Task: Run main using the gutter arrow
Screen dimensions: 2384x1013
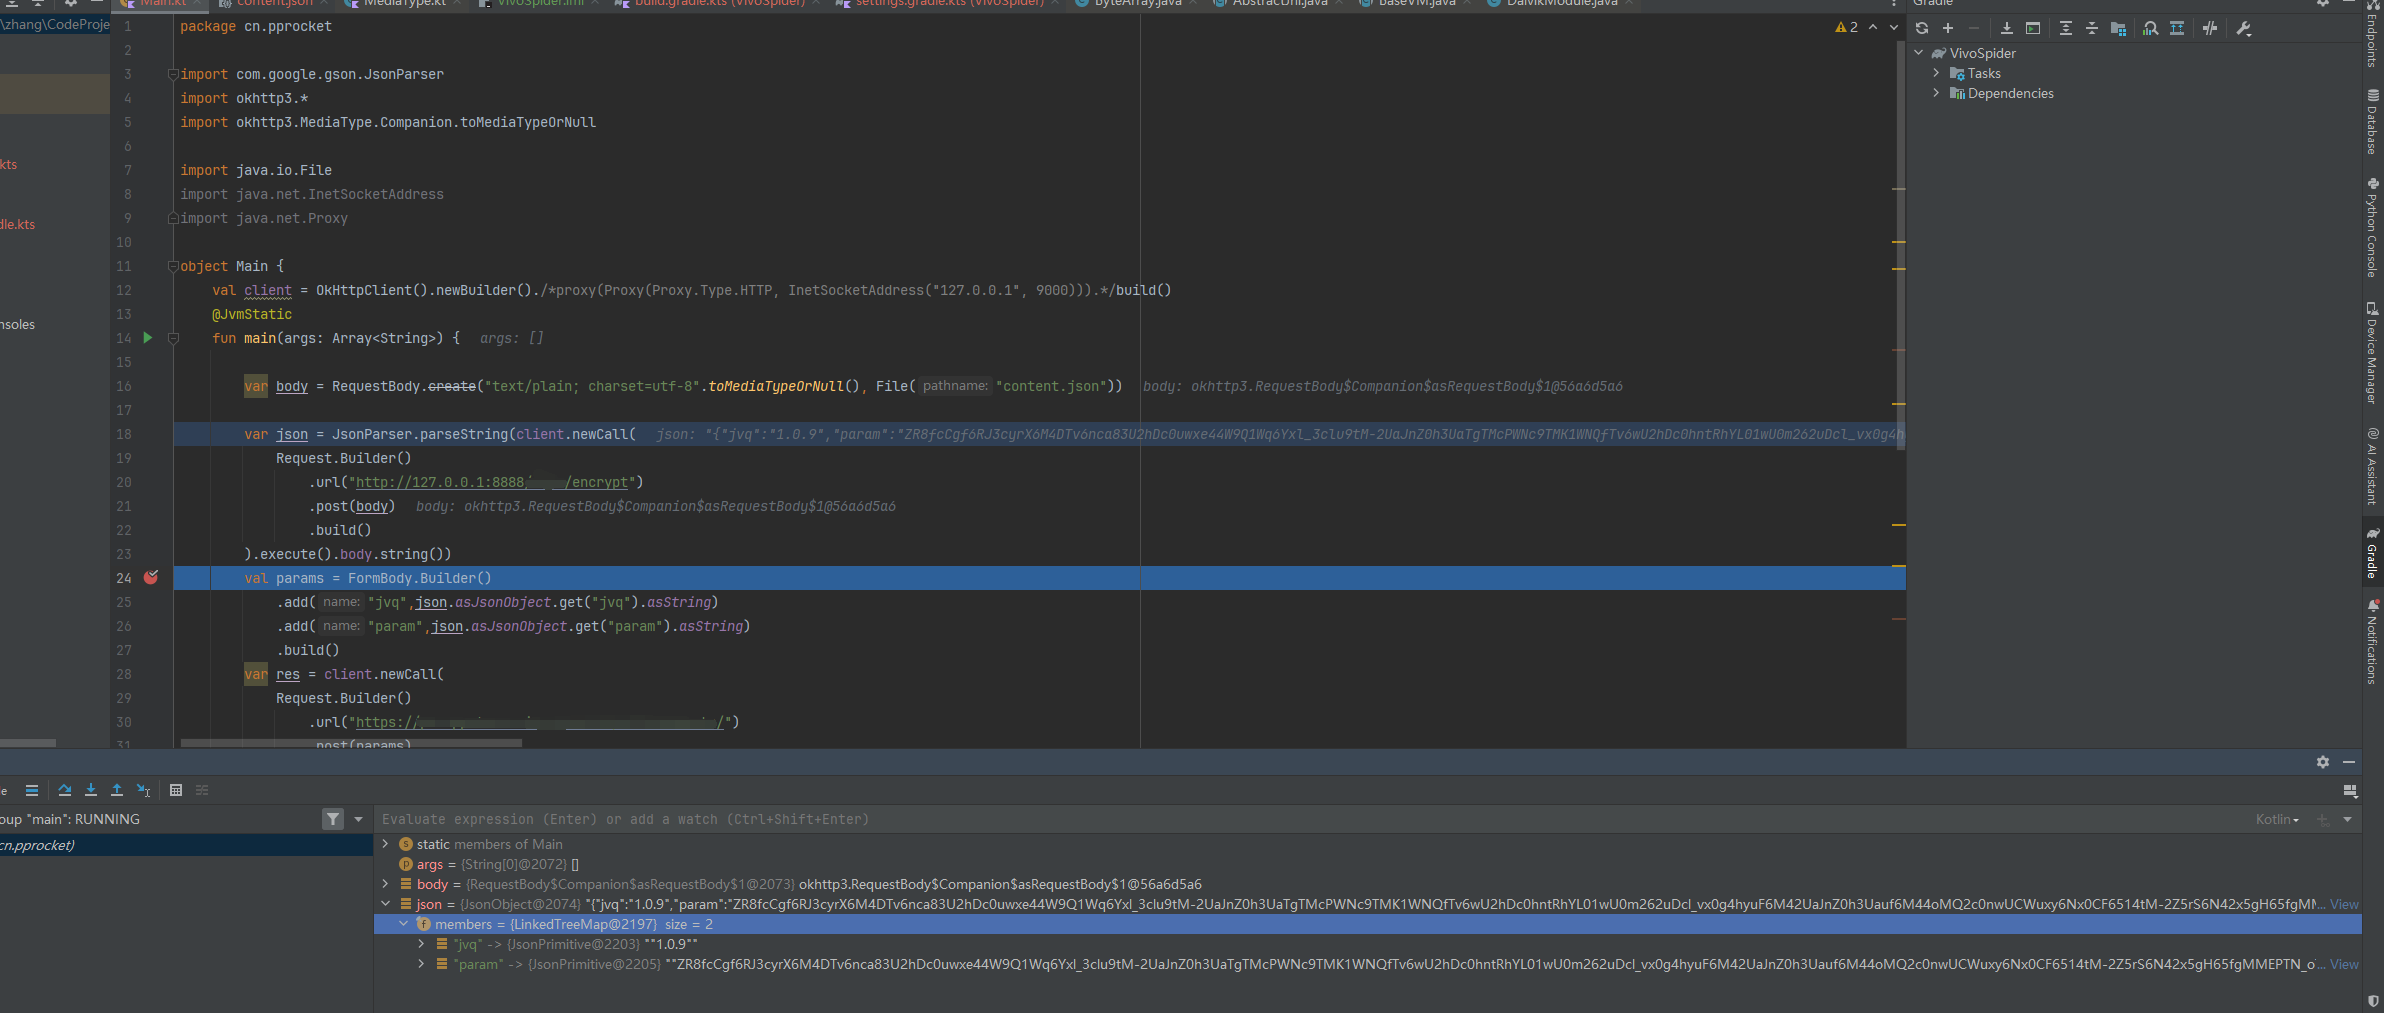Action: [148, 338]
